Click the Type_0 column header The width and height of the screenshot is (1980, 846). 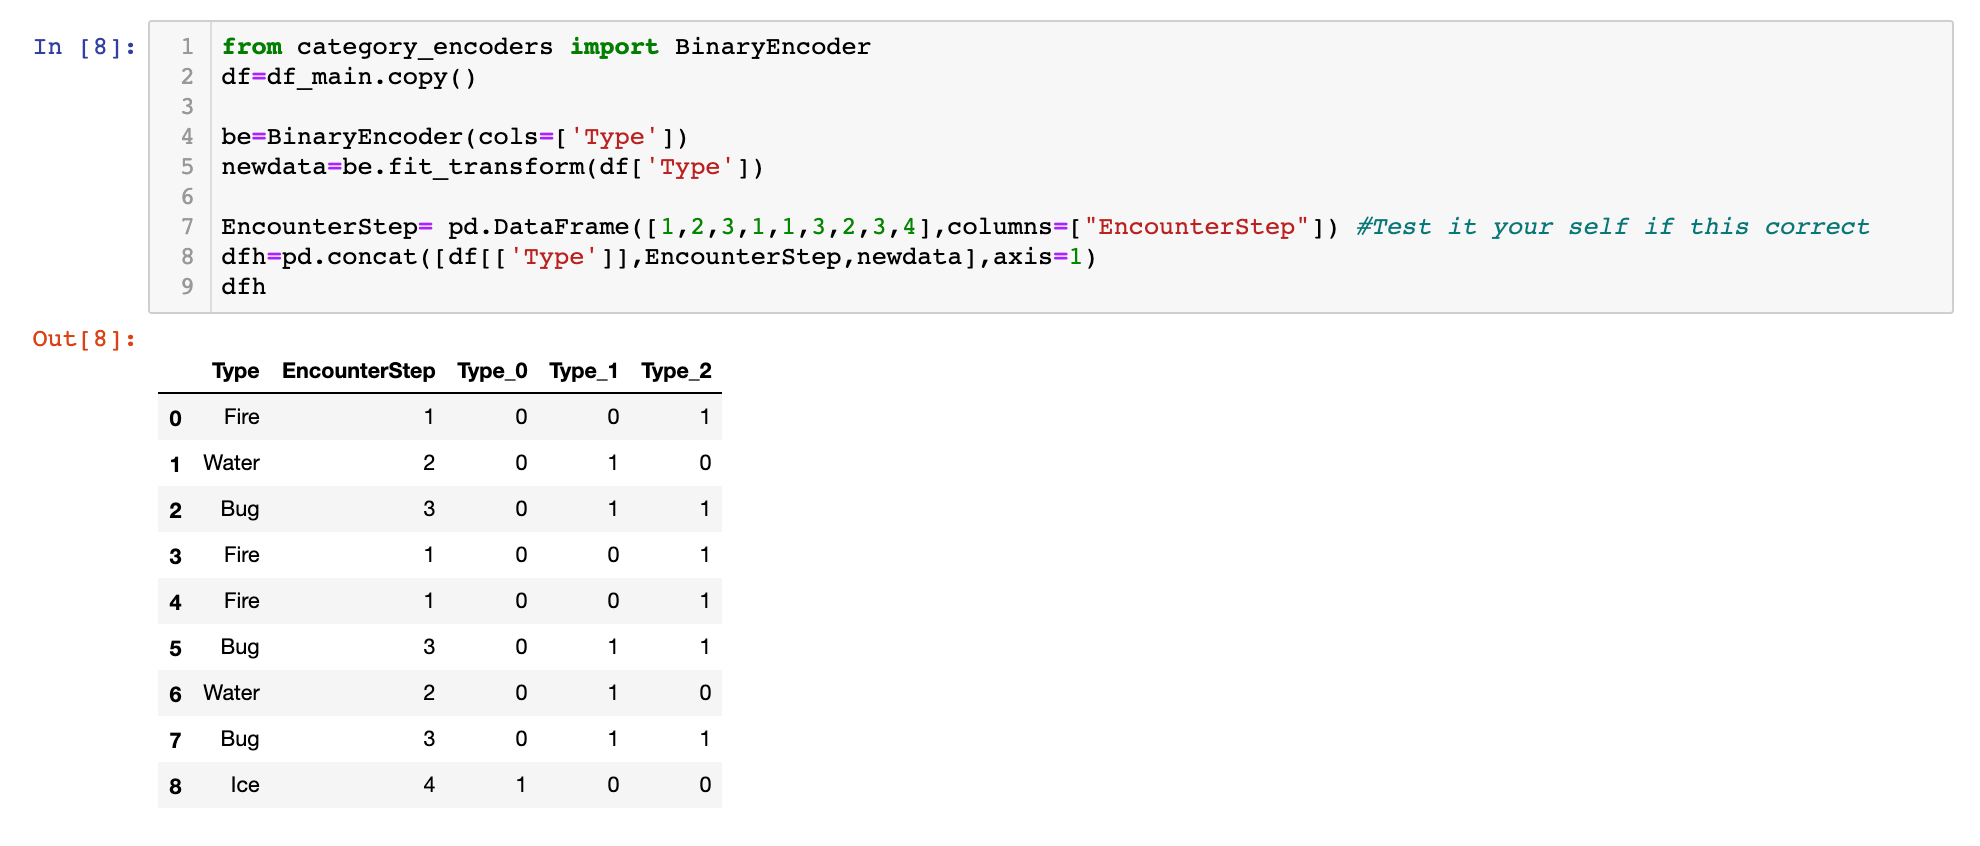(492, 371)
